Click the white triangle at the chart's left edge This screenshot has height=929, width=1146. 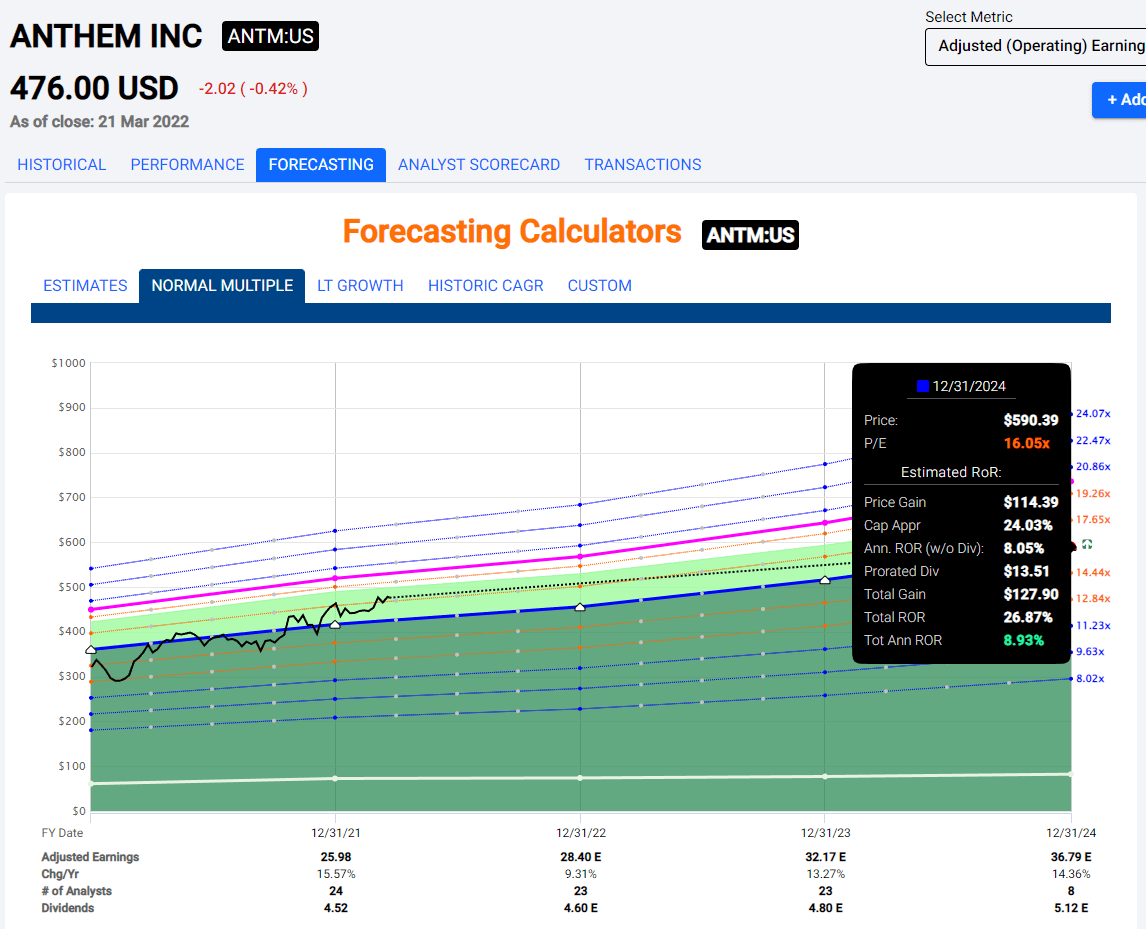(91, 650)
